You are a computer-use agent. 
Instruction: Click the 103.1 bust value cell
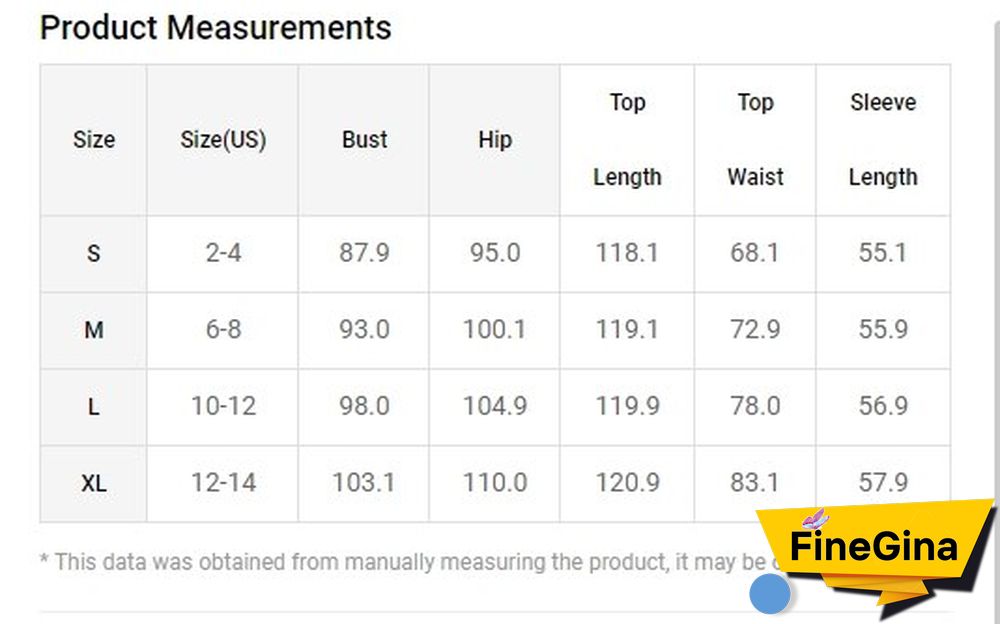tap(364, 483)
